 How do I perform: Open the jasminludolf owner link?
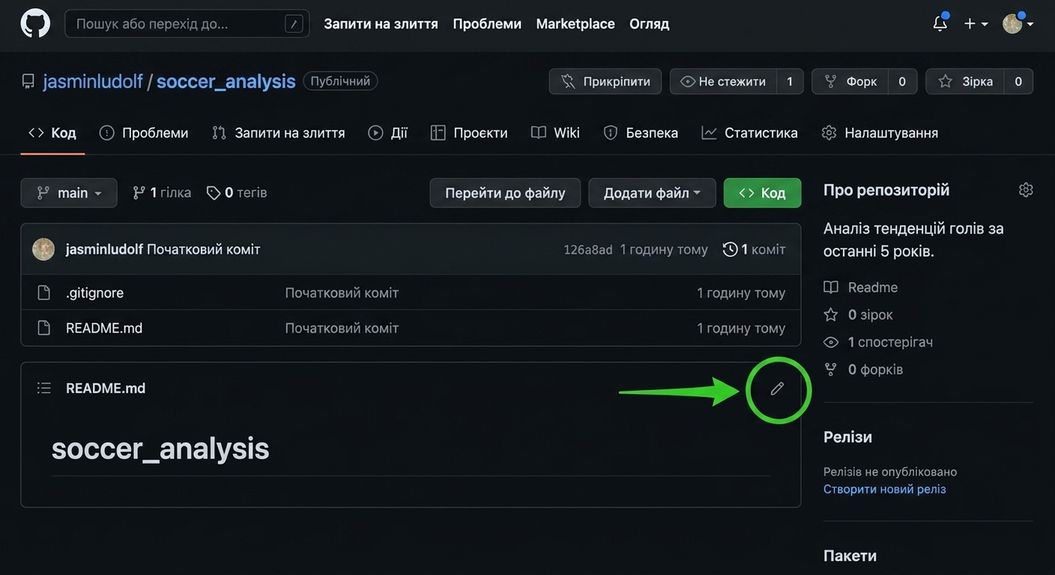93,81
